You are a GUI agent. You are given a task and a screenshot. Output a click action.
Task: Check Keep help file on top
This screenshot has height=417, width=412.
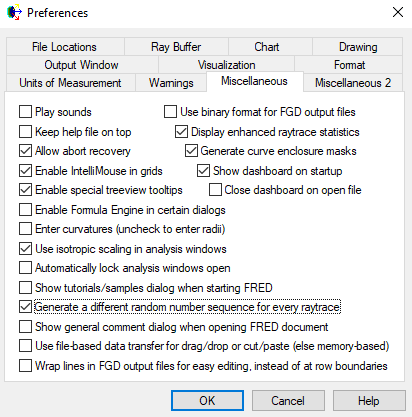(x=25, y=132)
